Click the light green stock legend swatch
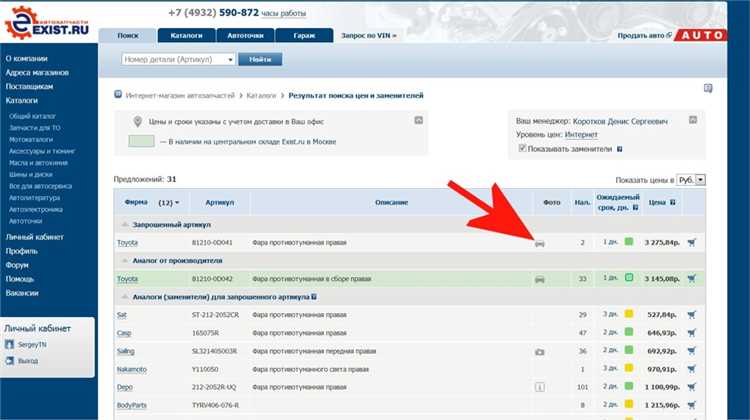This screenshot has height=420, width=750. (141, 141)
